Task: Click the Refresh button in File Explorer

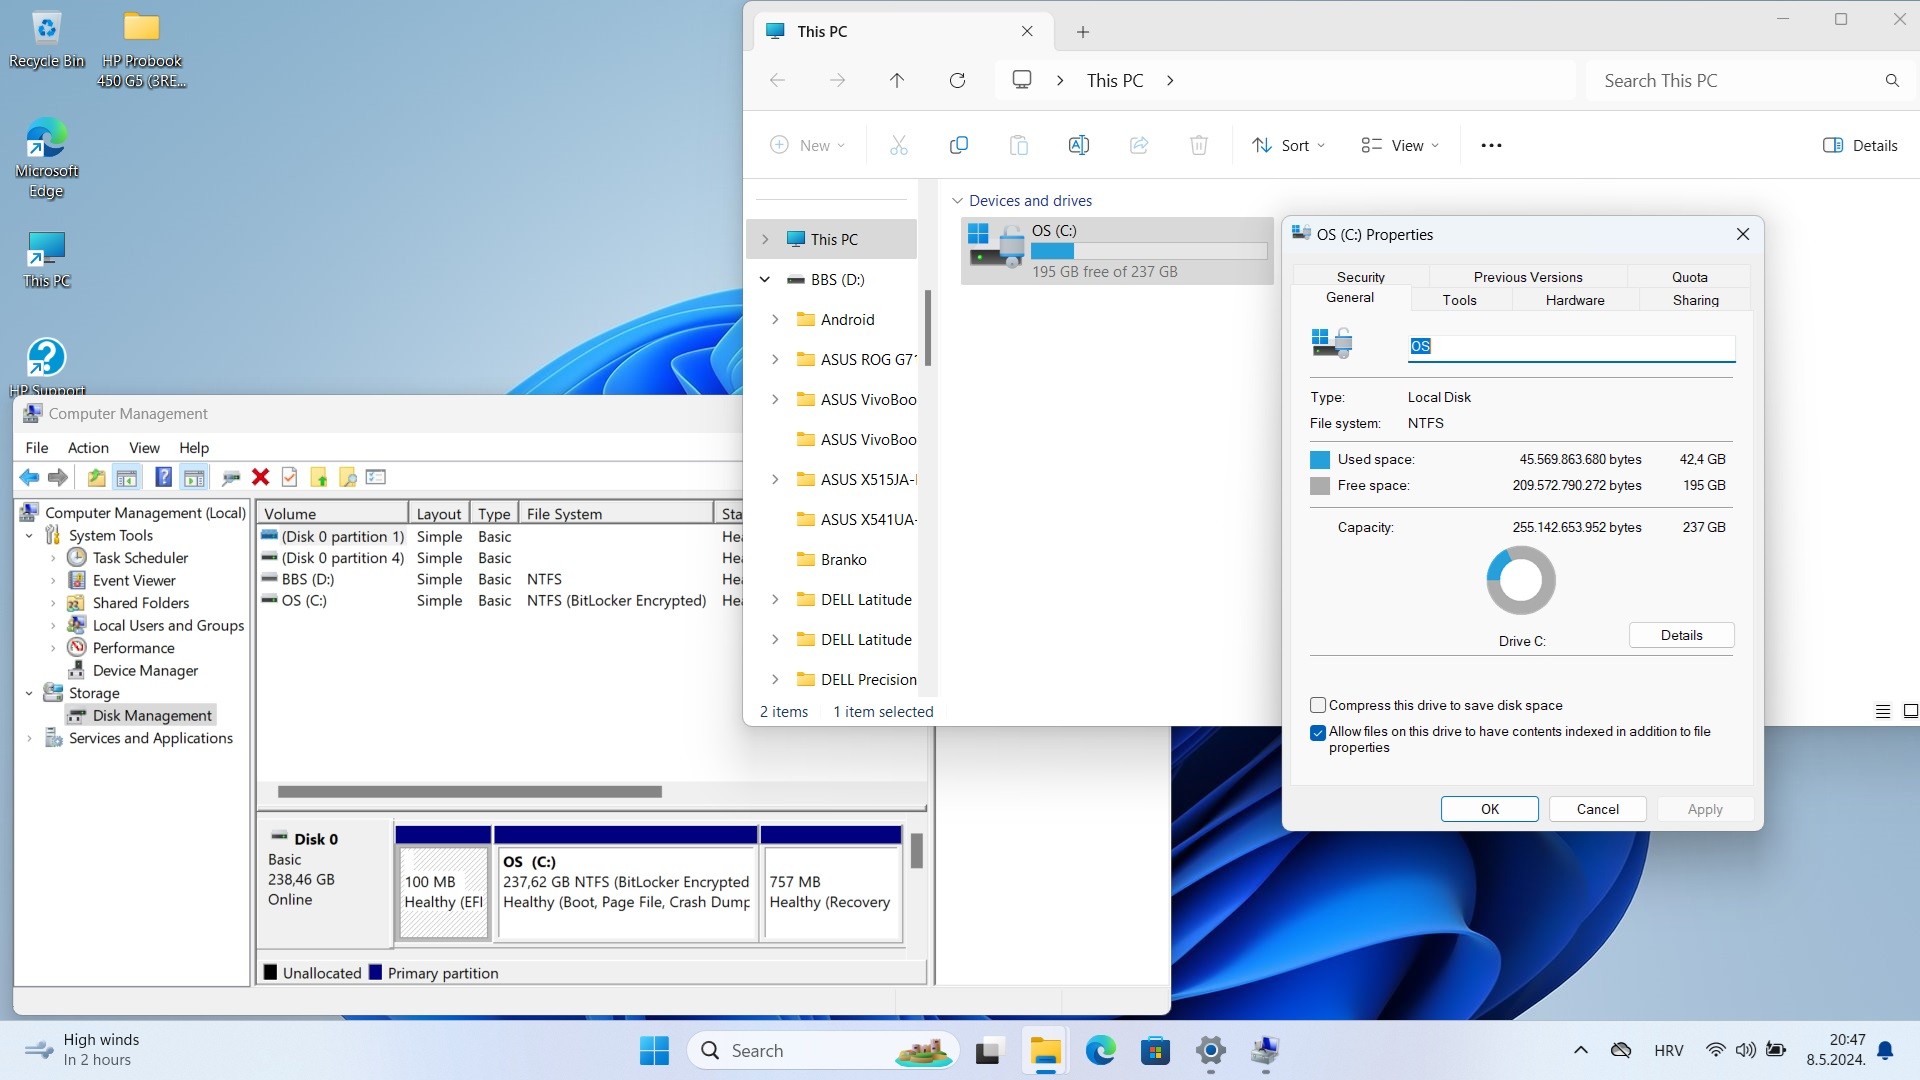Action: (957, 80)
